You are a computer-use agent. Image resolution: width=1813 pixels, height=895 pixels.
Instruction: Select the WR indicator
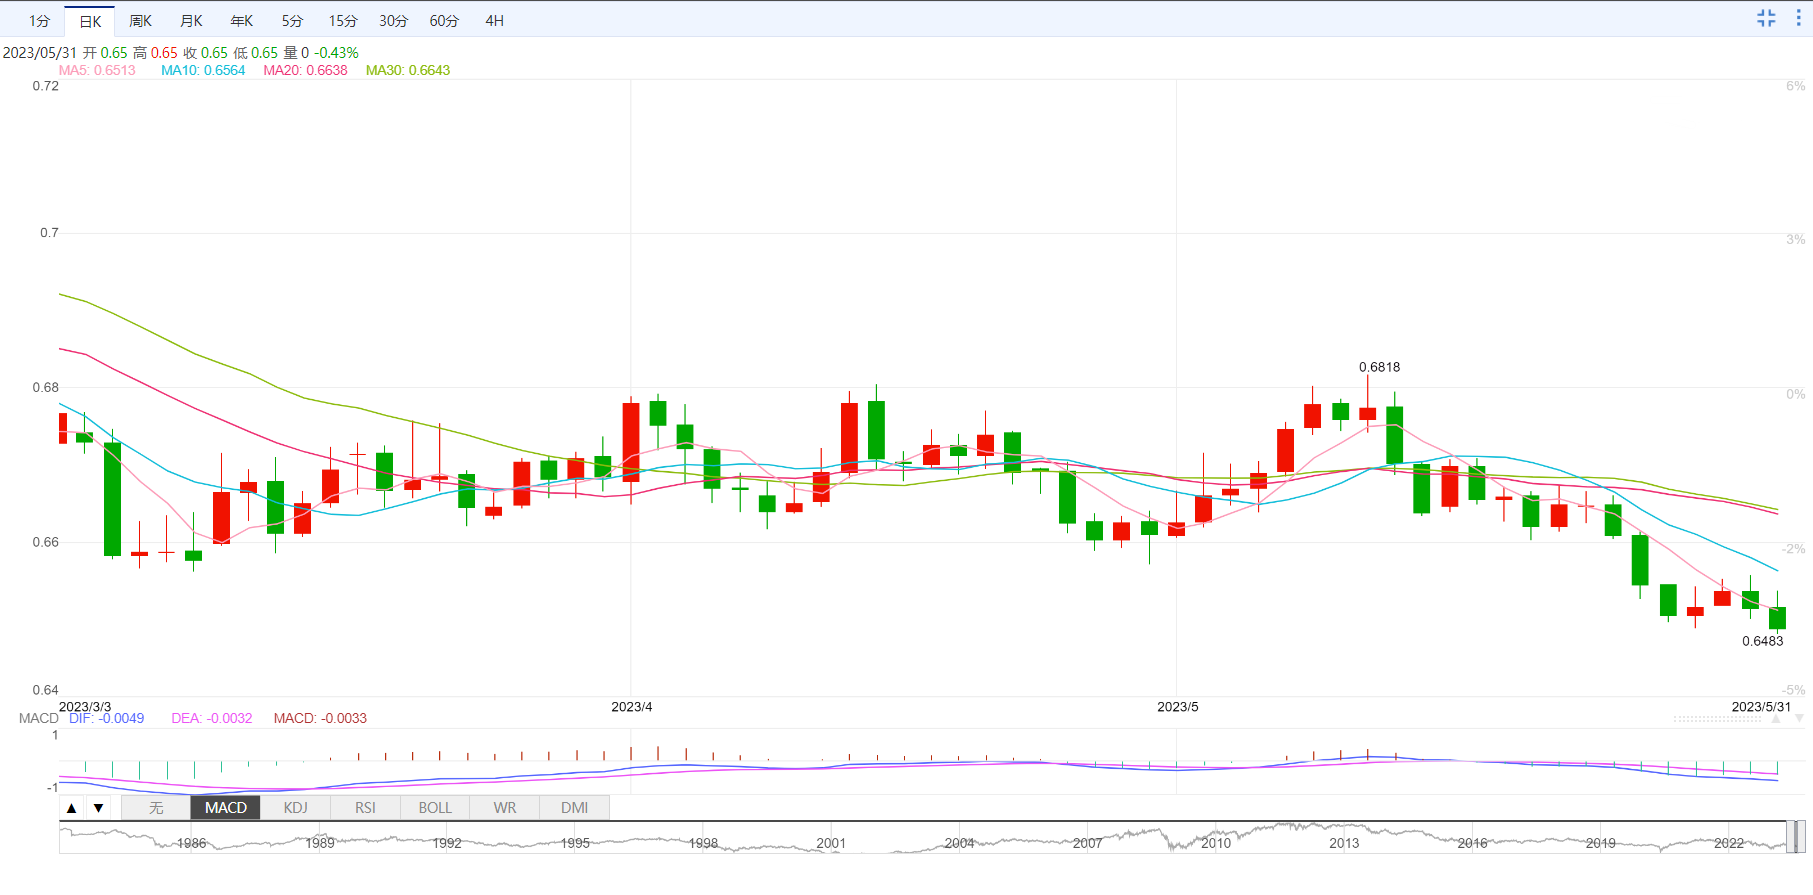pyautogui.click(x=505, y=808)
